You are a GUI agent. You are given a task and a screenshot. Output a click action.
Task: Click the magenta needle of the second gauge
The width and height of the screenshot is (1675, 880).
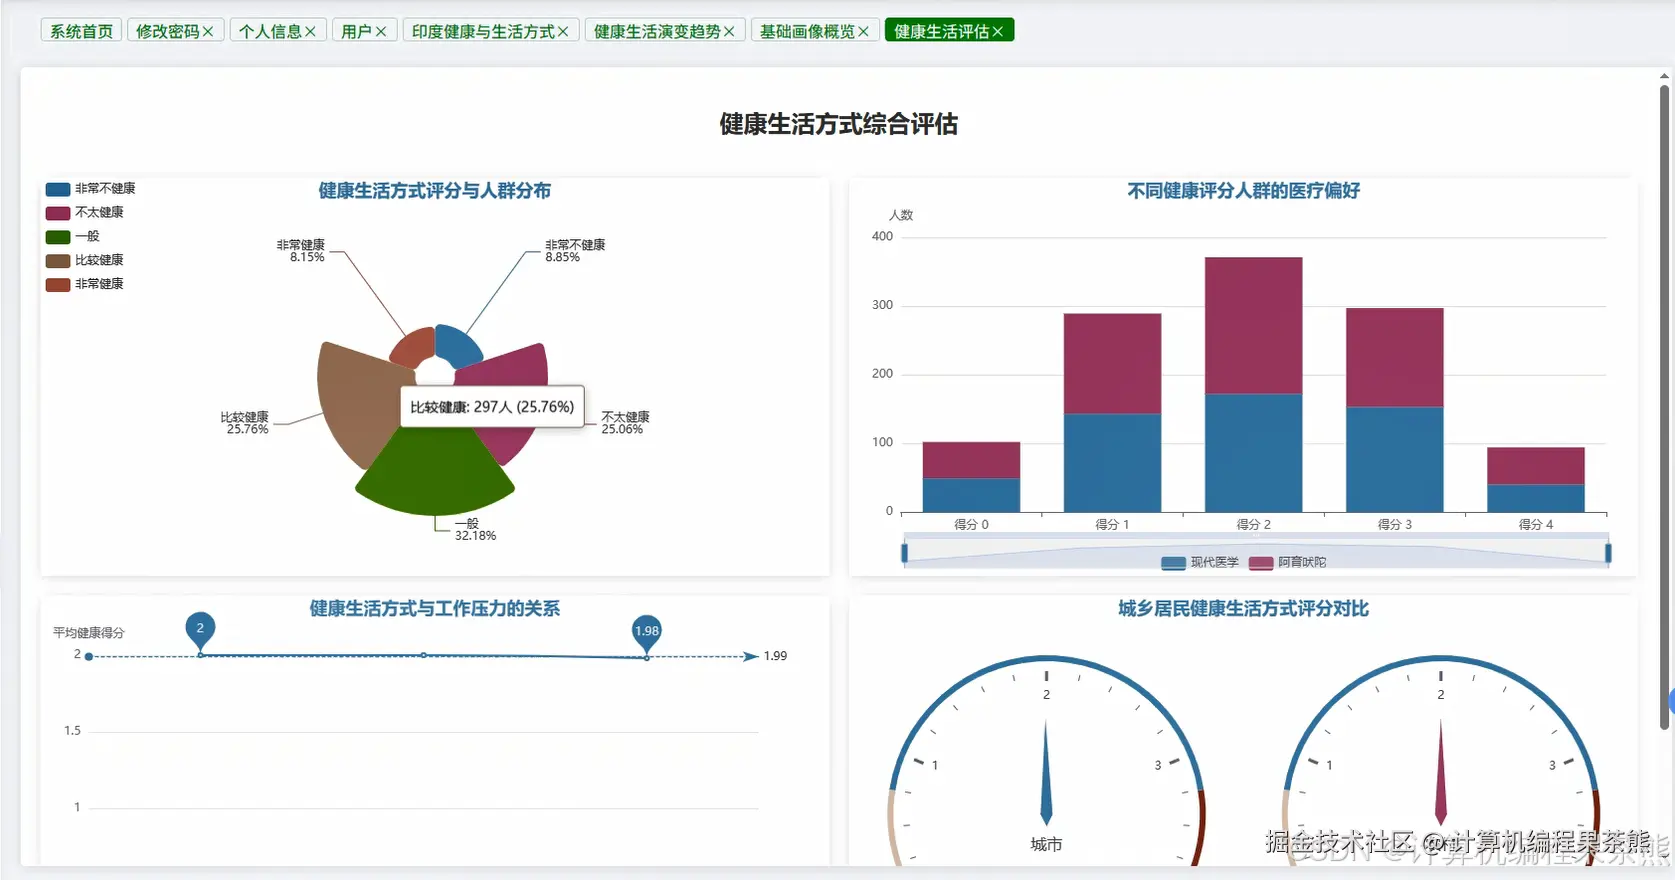(1440, 773)
